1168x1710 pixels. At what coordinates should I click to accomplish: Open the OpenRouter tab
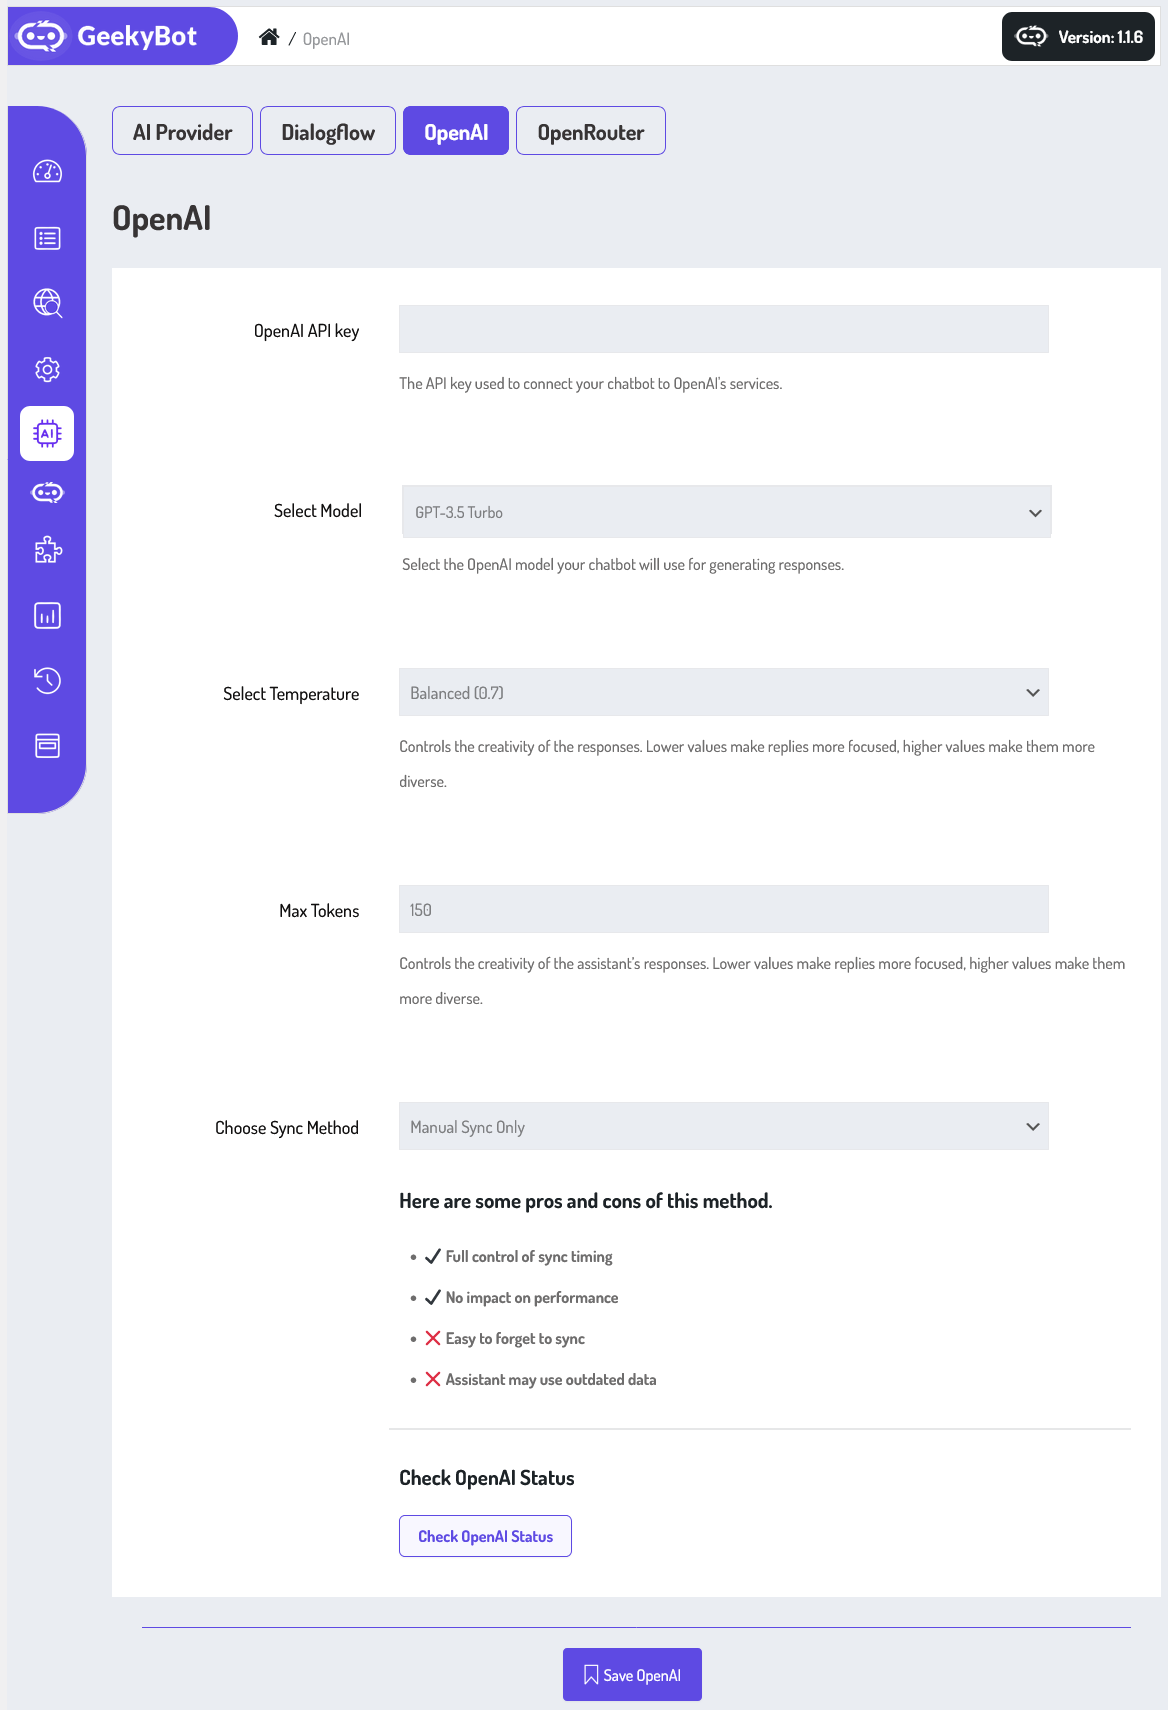[x=590, y=132]
